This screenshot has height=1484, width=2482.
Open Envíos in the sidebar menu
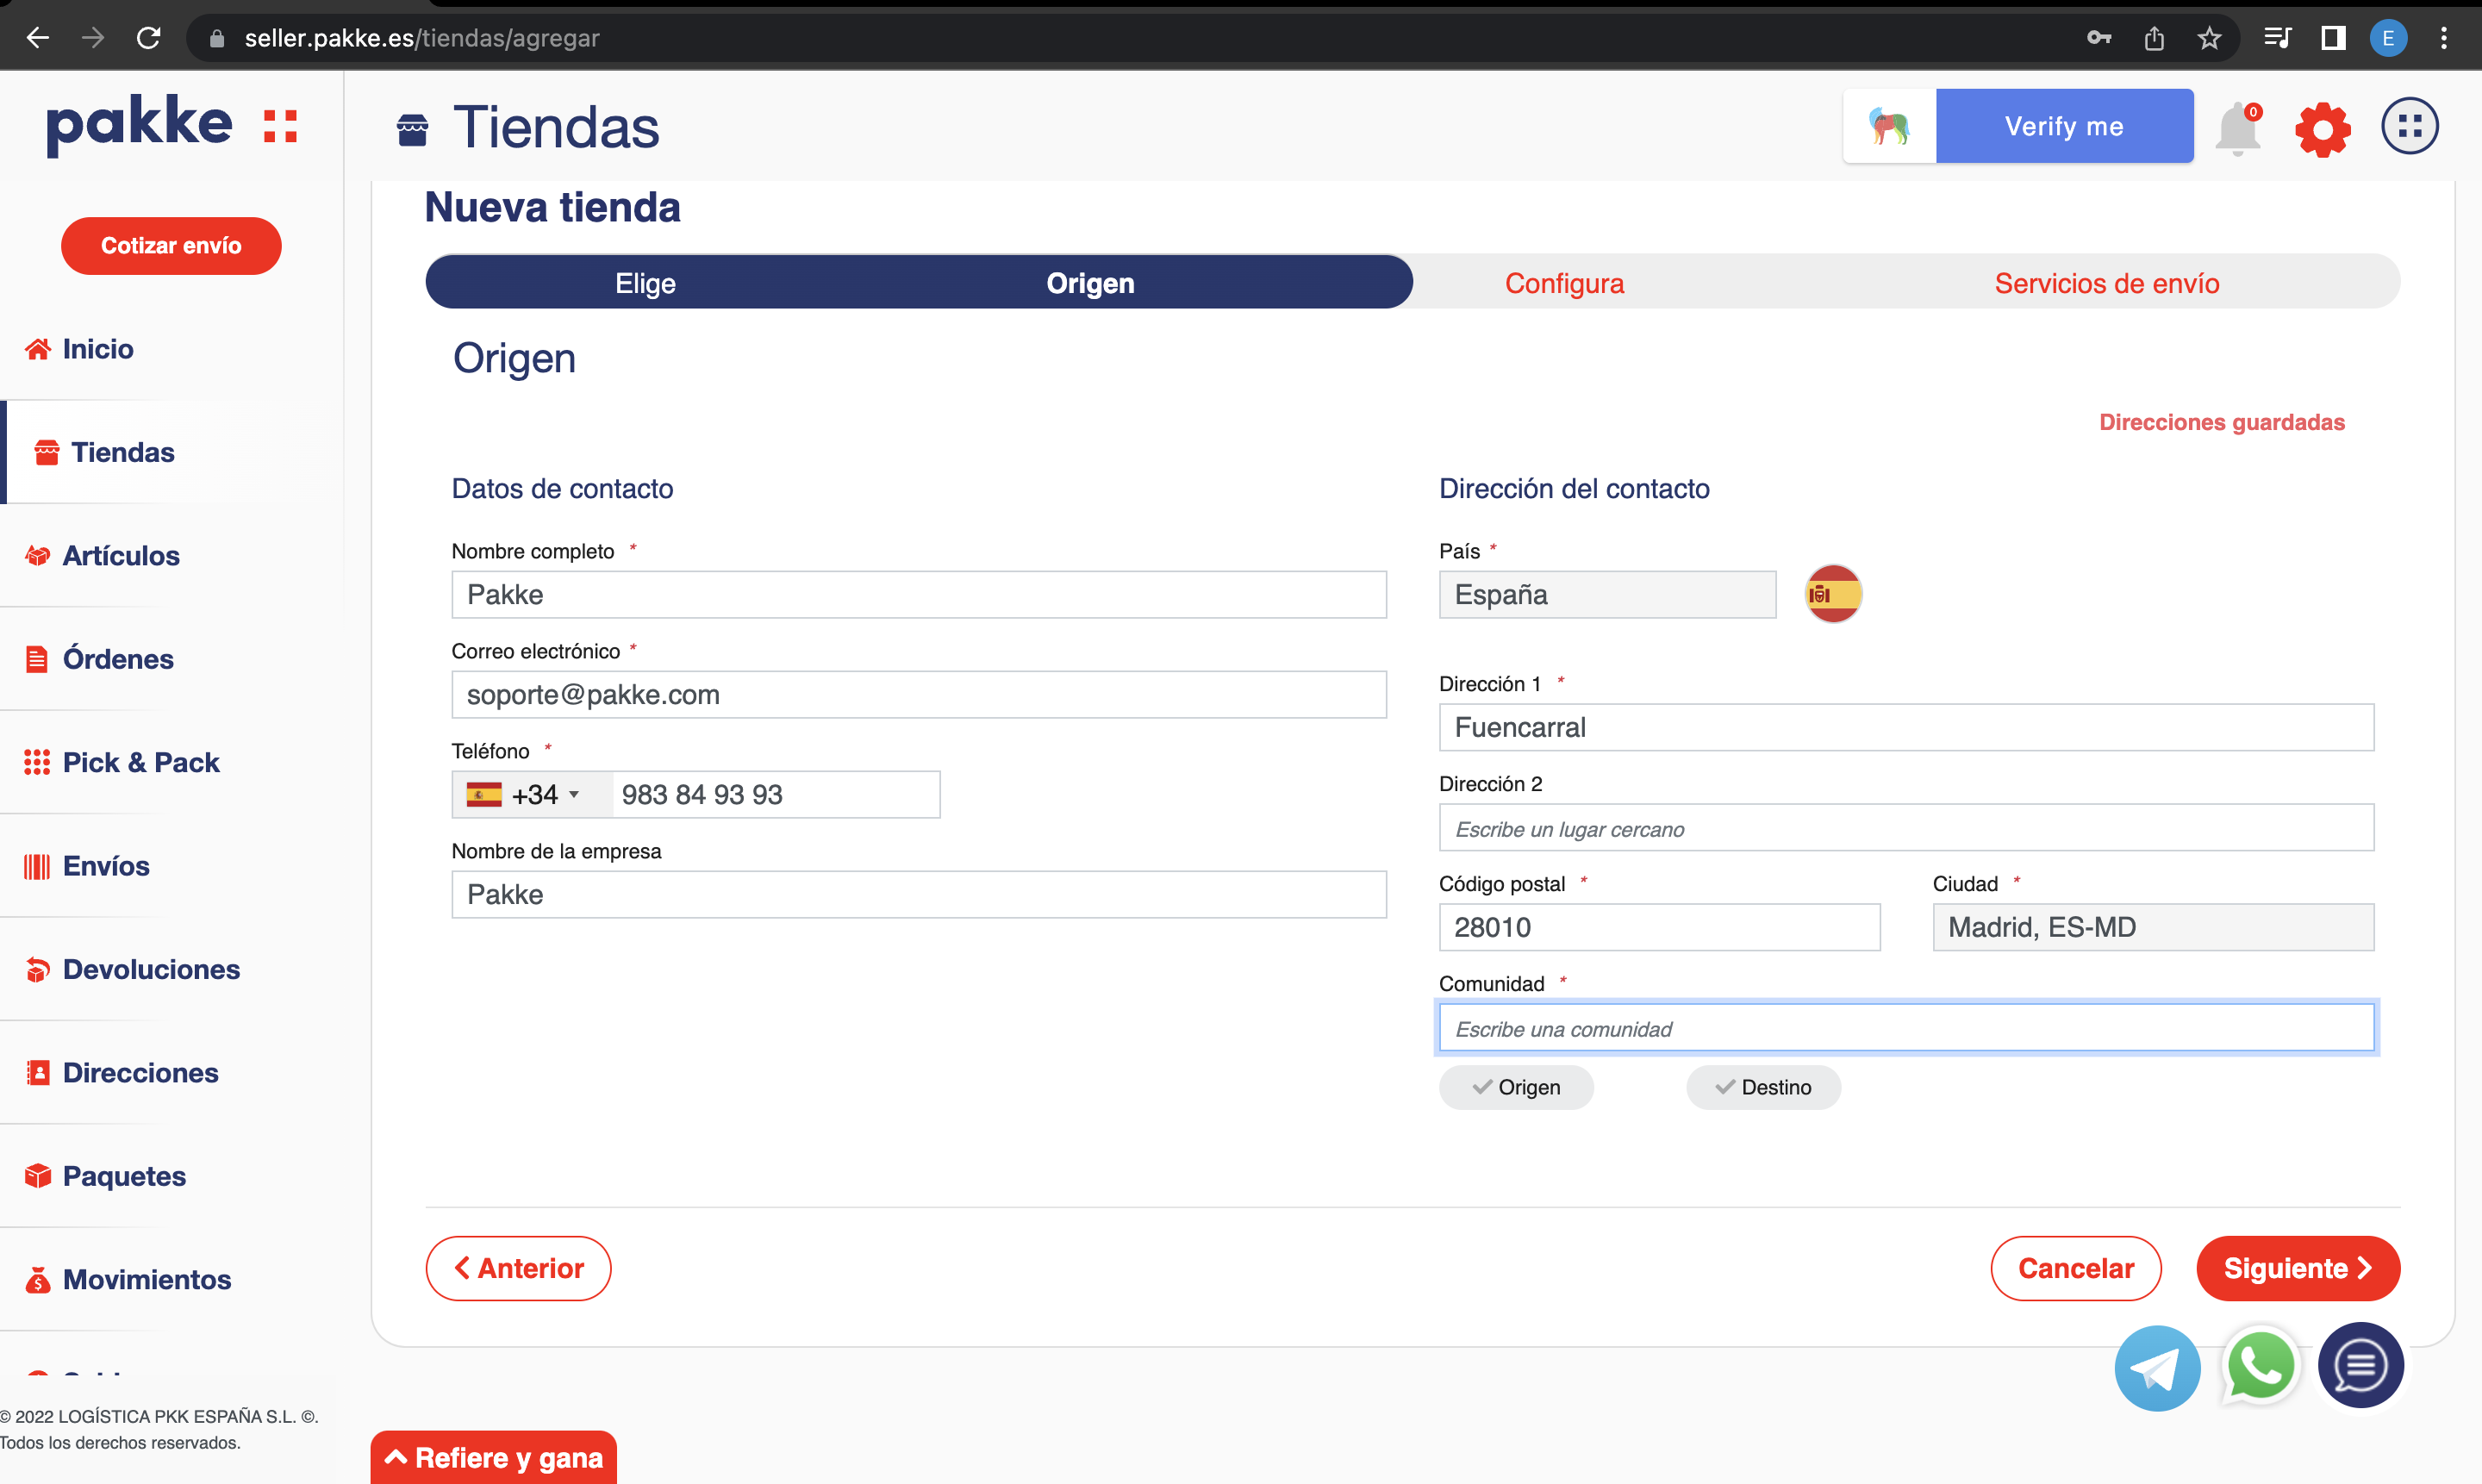point(105,866)
